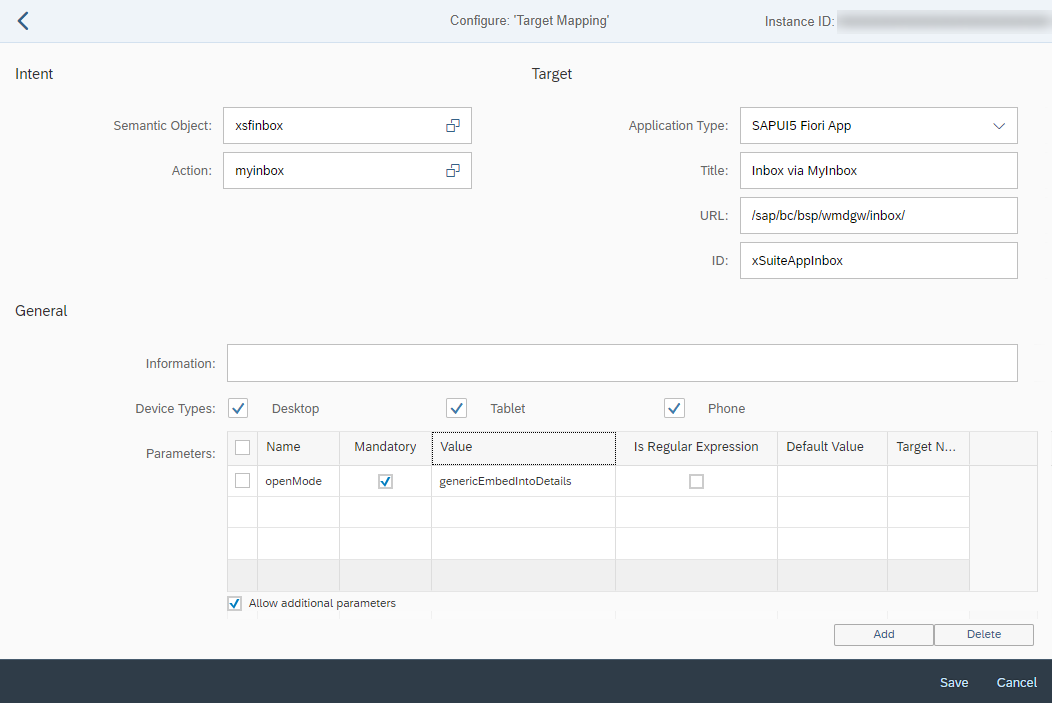
Task: Open value help for Semantic Object
Action: [453, 125]
